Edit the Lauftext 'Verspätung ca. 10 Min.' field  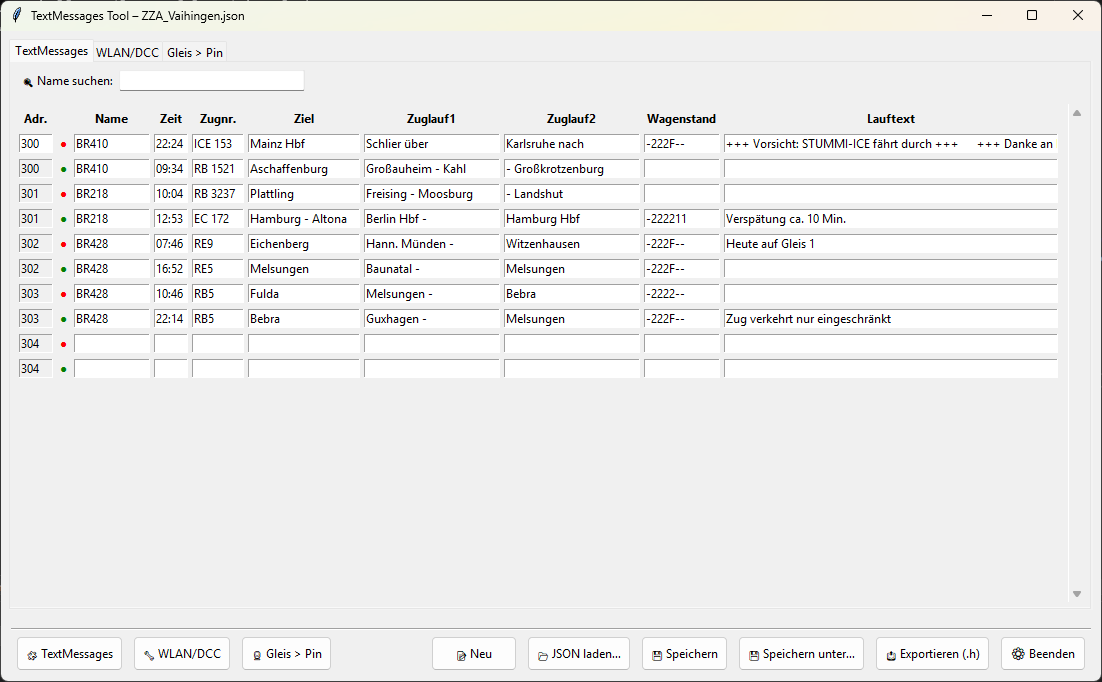tap(890, 219)
